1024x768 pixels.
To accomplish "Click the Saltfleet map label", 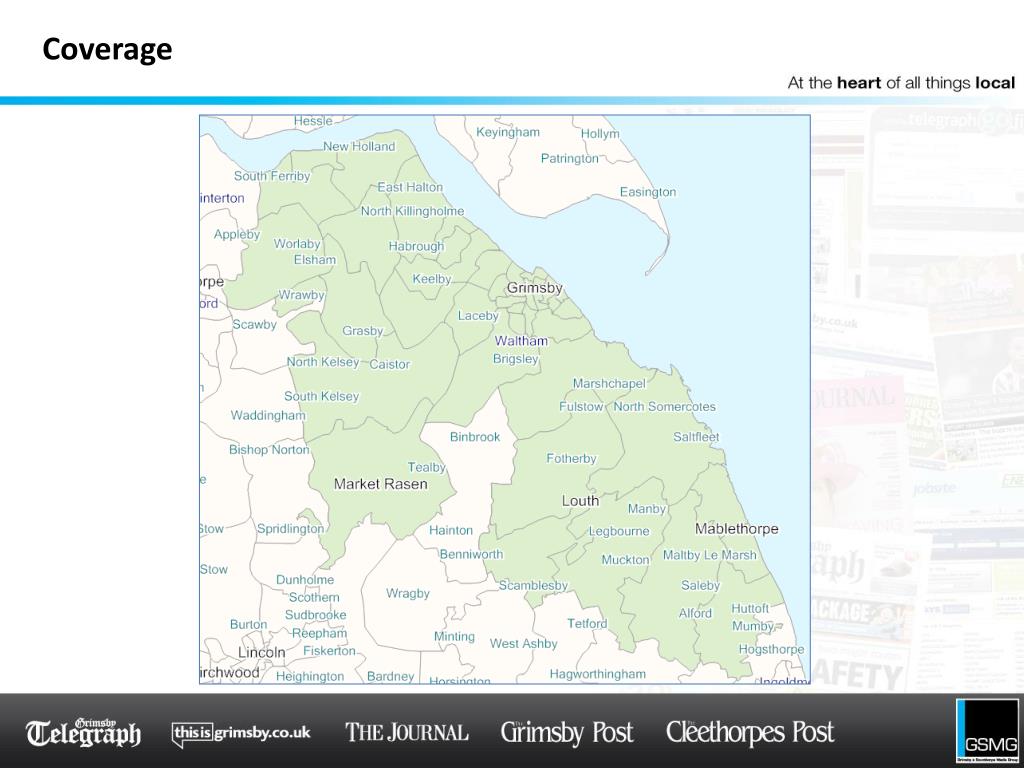I will [x=696, y=437].
